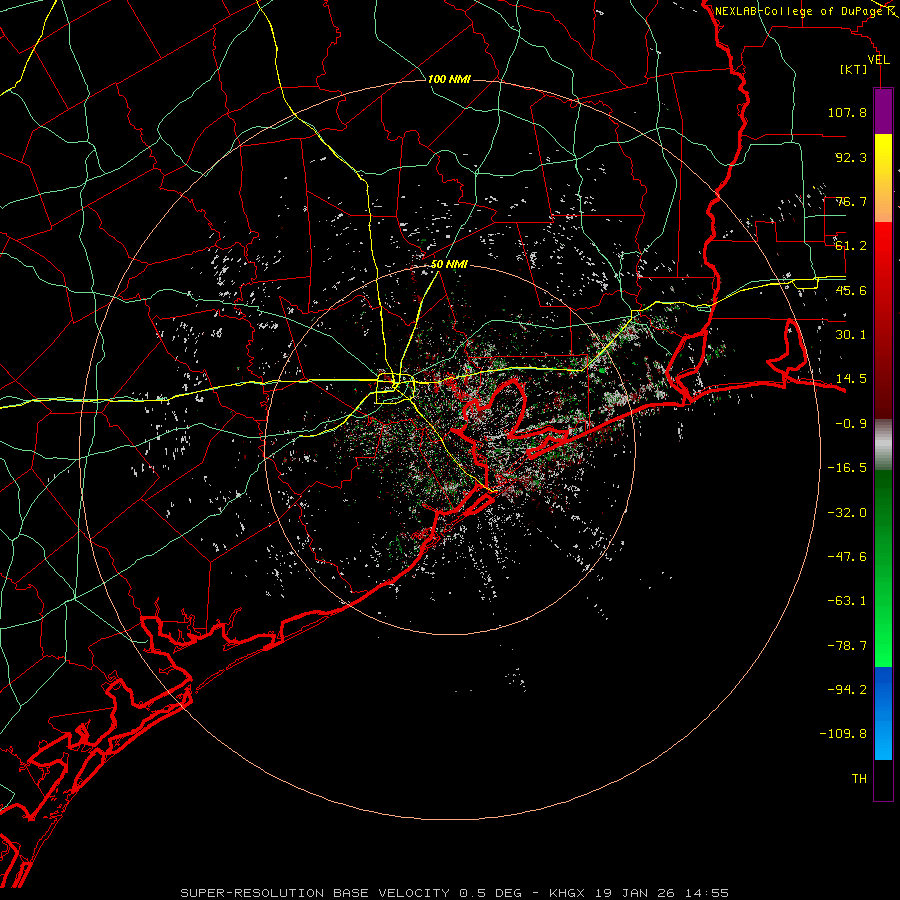900x900 pixels.
Task: Click the VEL legend title
Action: 878,60
